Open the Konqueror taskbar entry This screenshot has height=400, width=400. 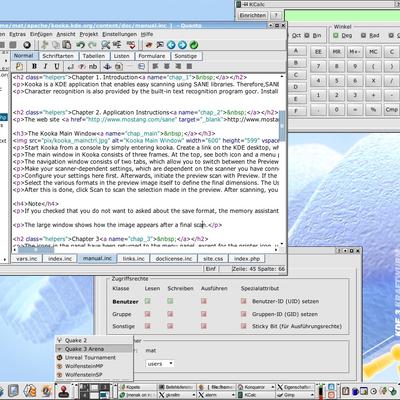pyautogui.click(x=255, y=387)
